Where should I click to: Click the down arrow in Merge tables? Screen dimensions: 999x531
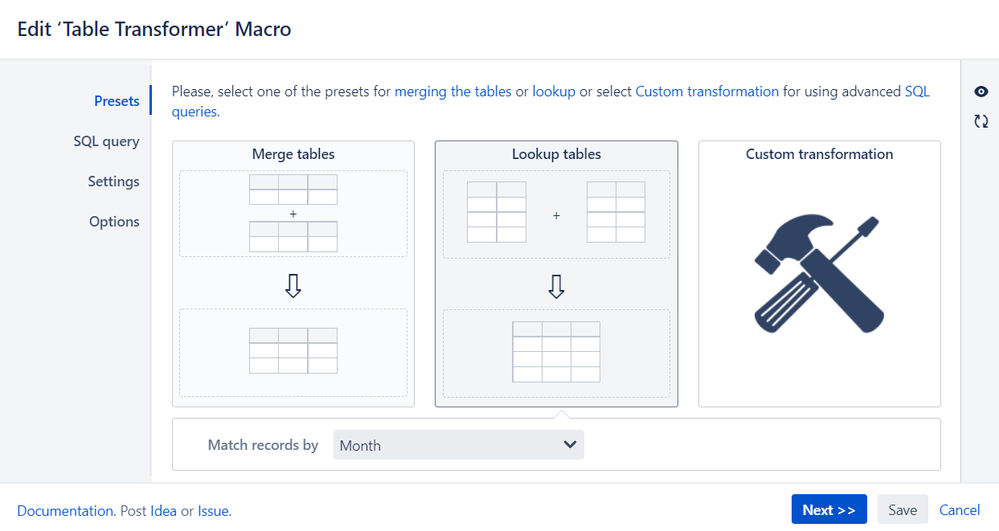click(x=293, y=287)
